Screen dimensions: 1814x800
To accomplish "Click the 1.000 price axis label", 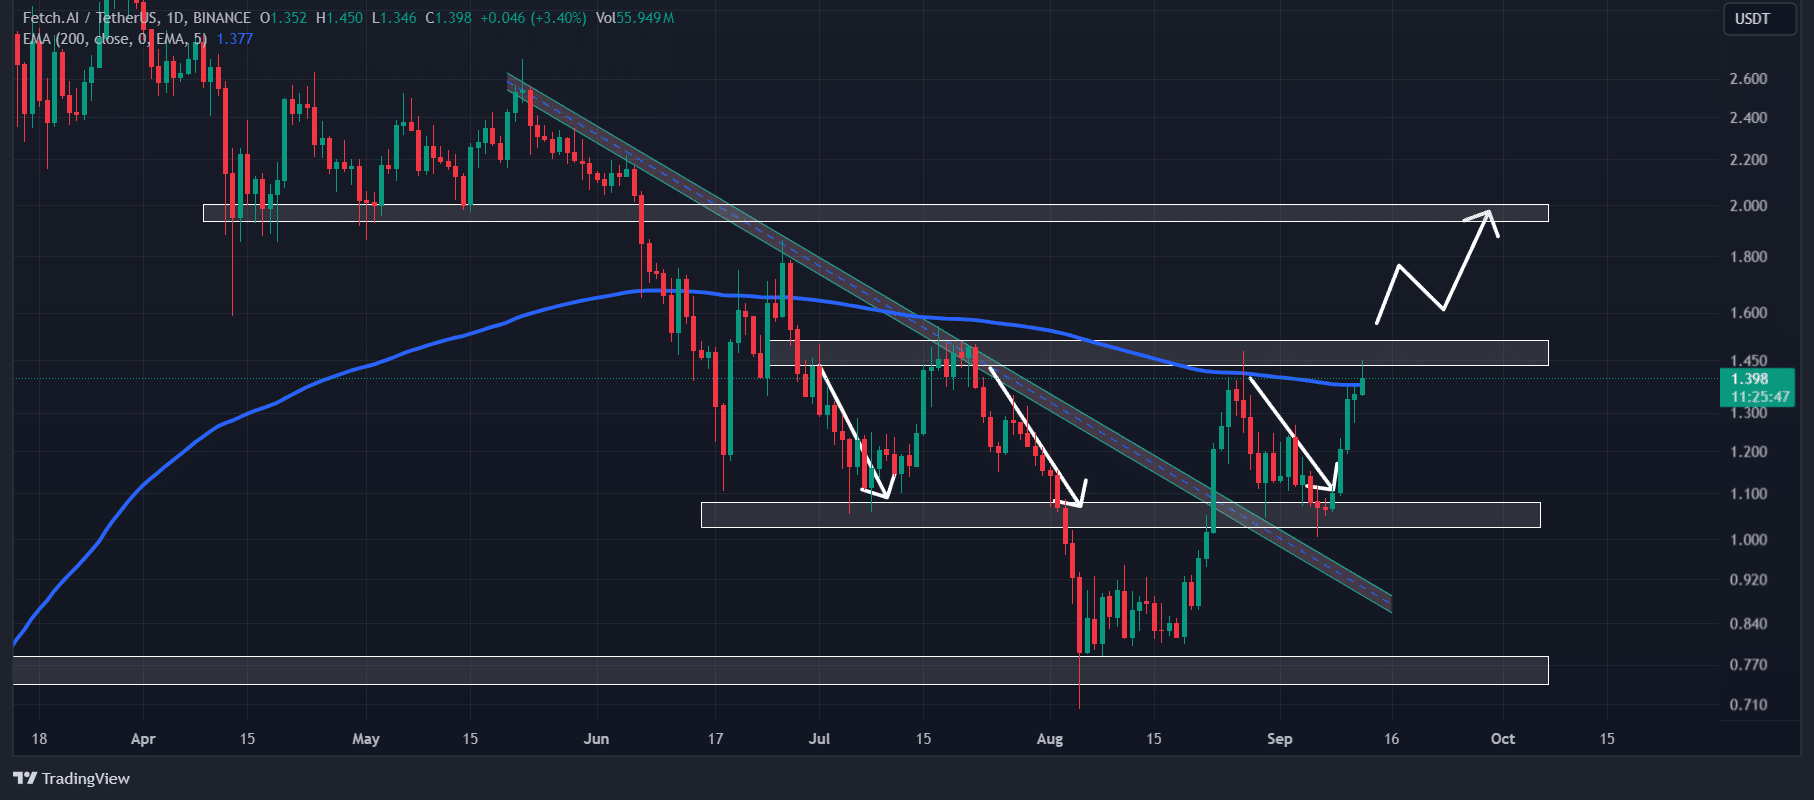I will [1748, 540].
